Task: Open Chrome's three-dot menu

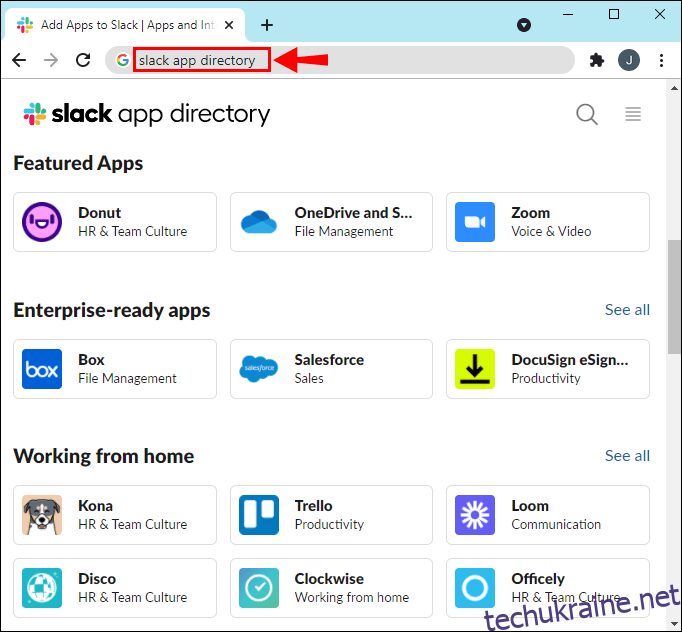Action: 661,60
